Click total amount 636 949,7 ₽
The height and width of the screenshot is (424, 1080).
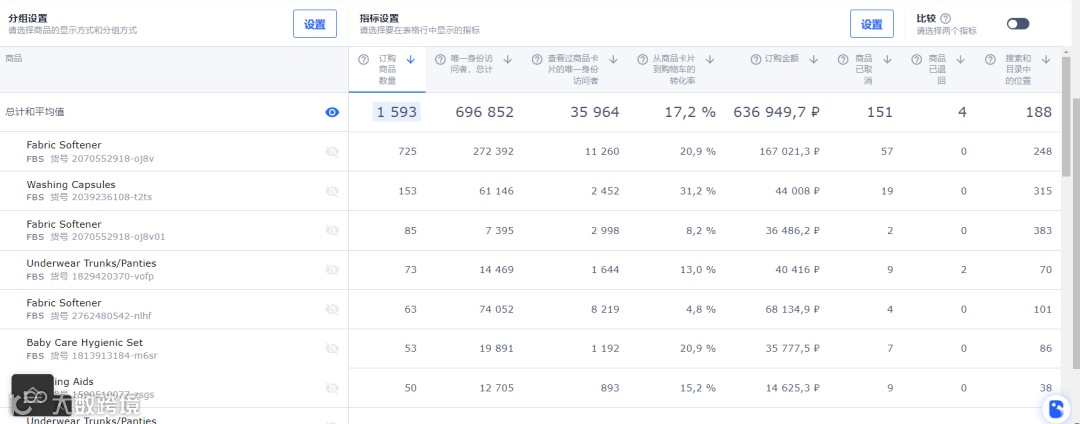[x=776, y=112]
